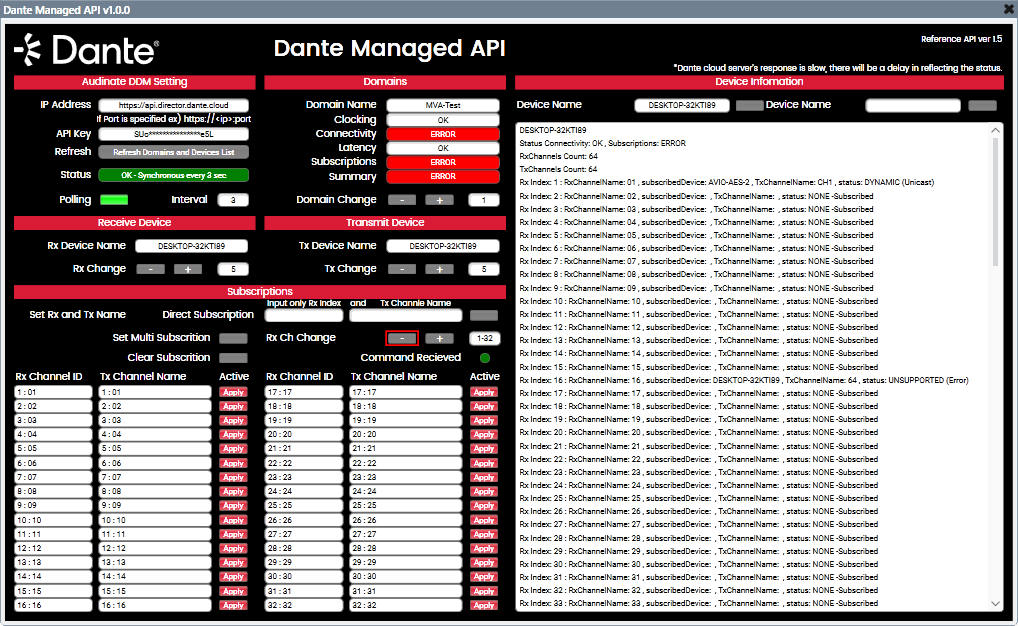Close the Dante Managed API window

pyautogui.click(x=1008, y=9)
